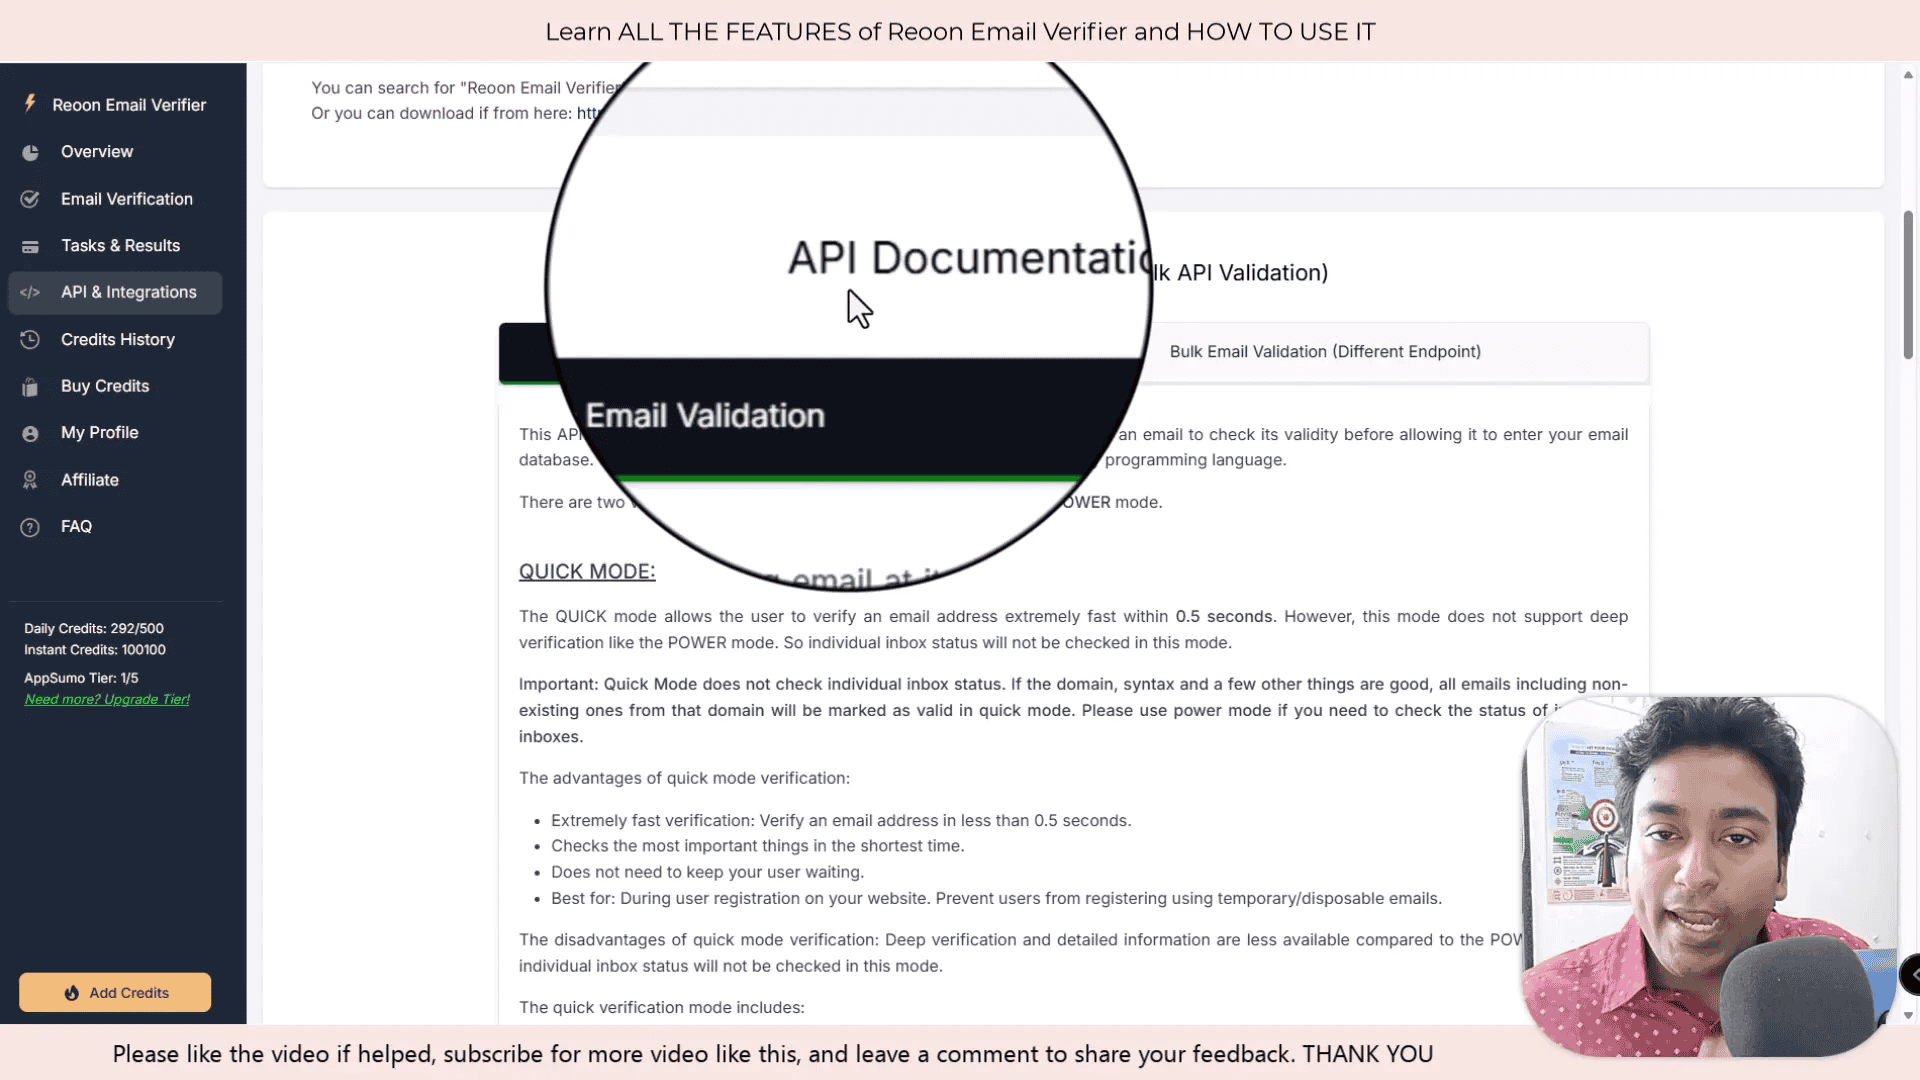The width and height of the screenshot is (1920, 1080).
Task: Click the Email Verification sidebar icon
Action: (29, 198)
